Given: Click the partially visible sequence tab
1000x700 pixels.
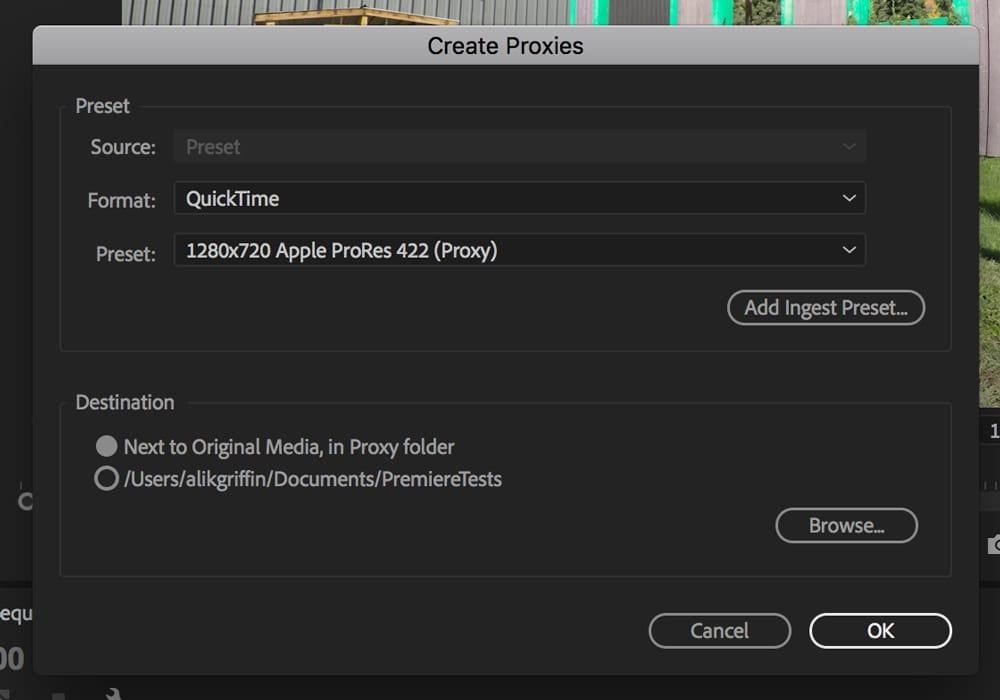Looking at the screenshot, I should point(14,611).
